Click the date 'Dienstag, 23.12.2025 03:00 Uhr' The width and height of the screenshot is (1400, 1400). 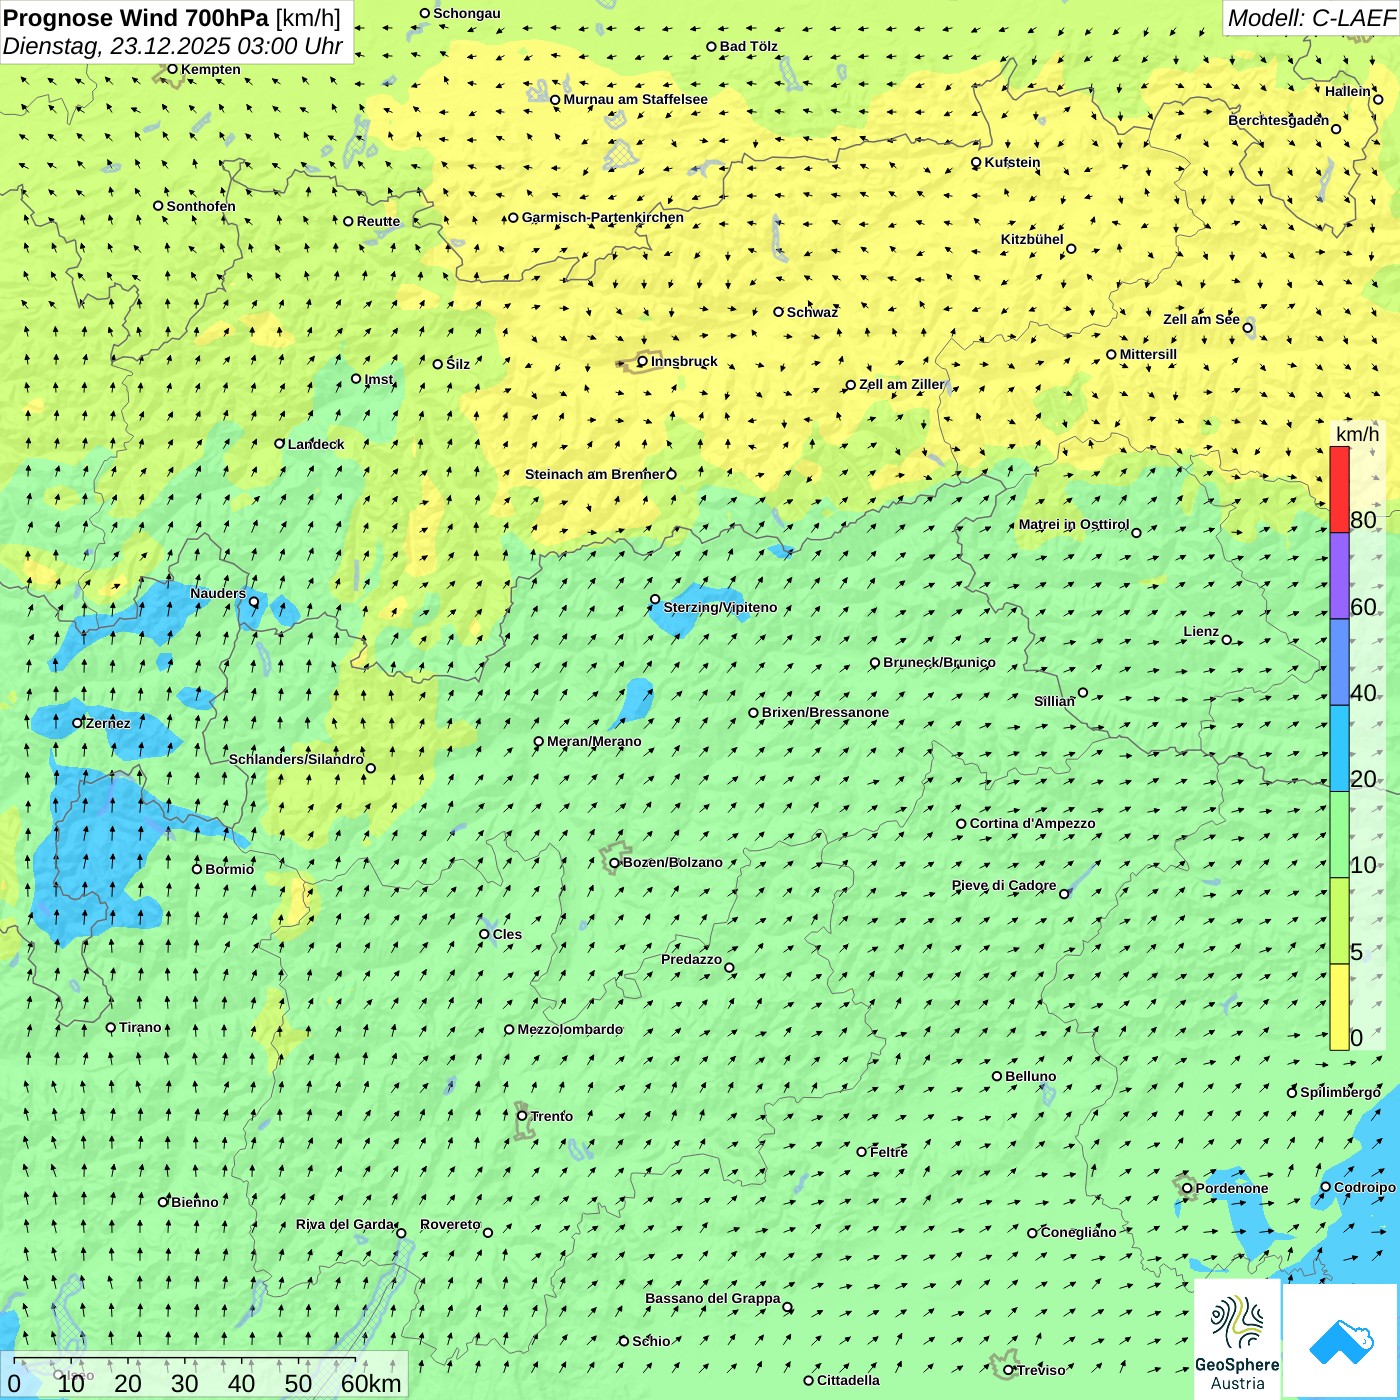[x=173, y=46]
